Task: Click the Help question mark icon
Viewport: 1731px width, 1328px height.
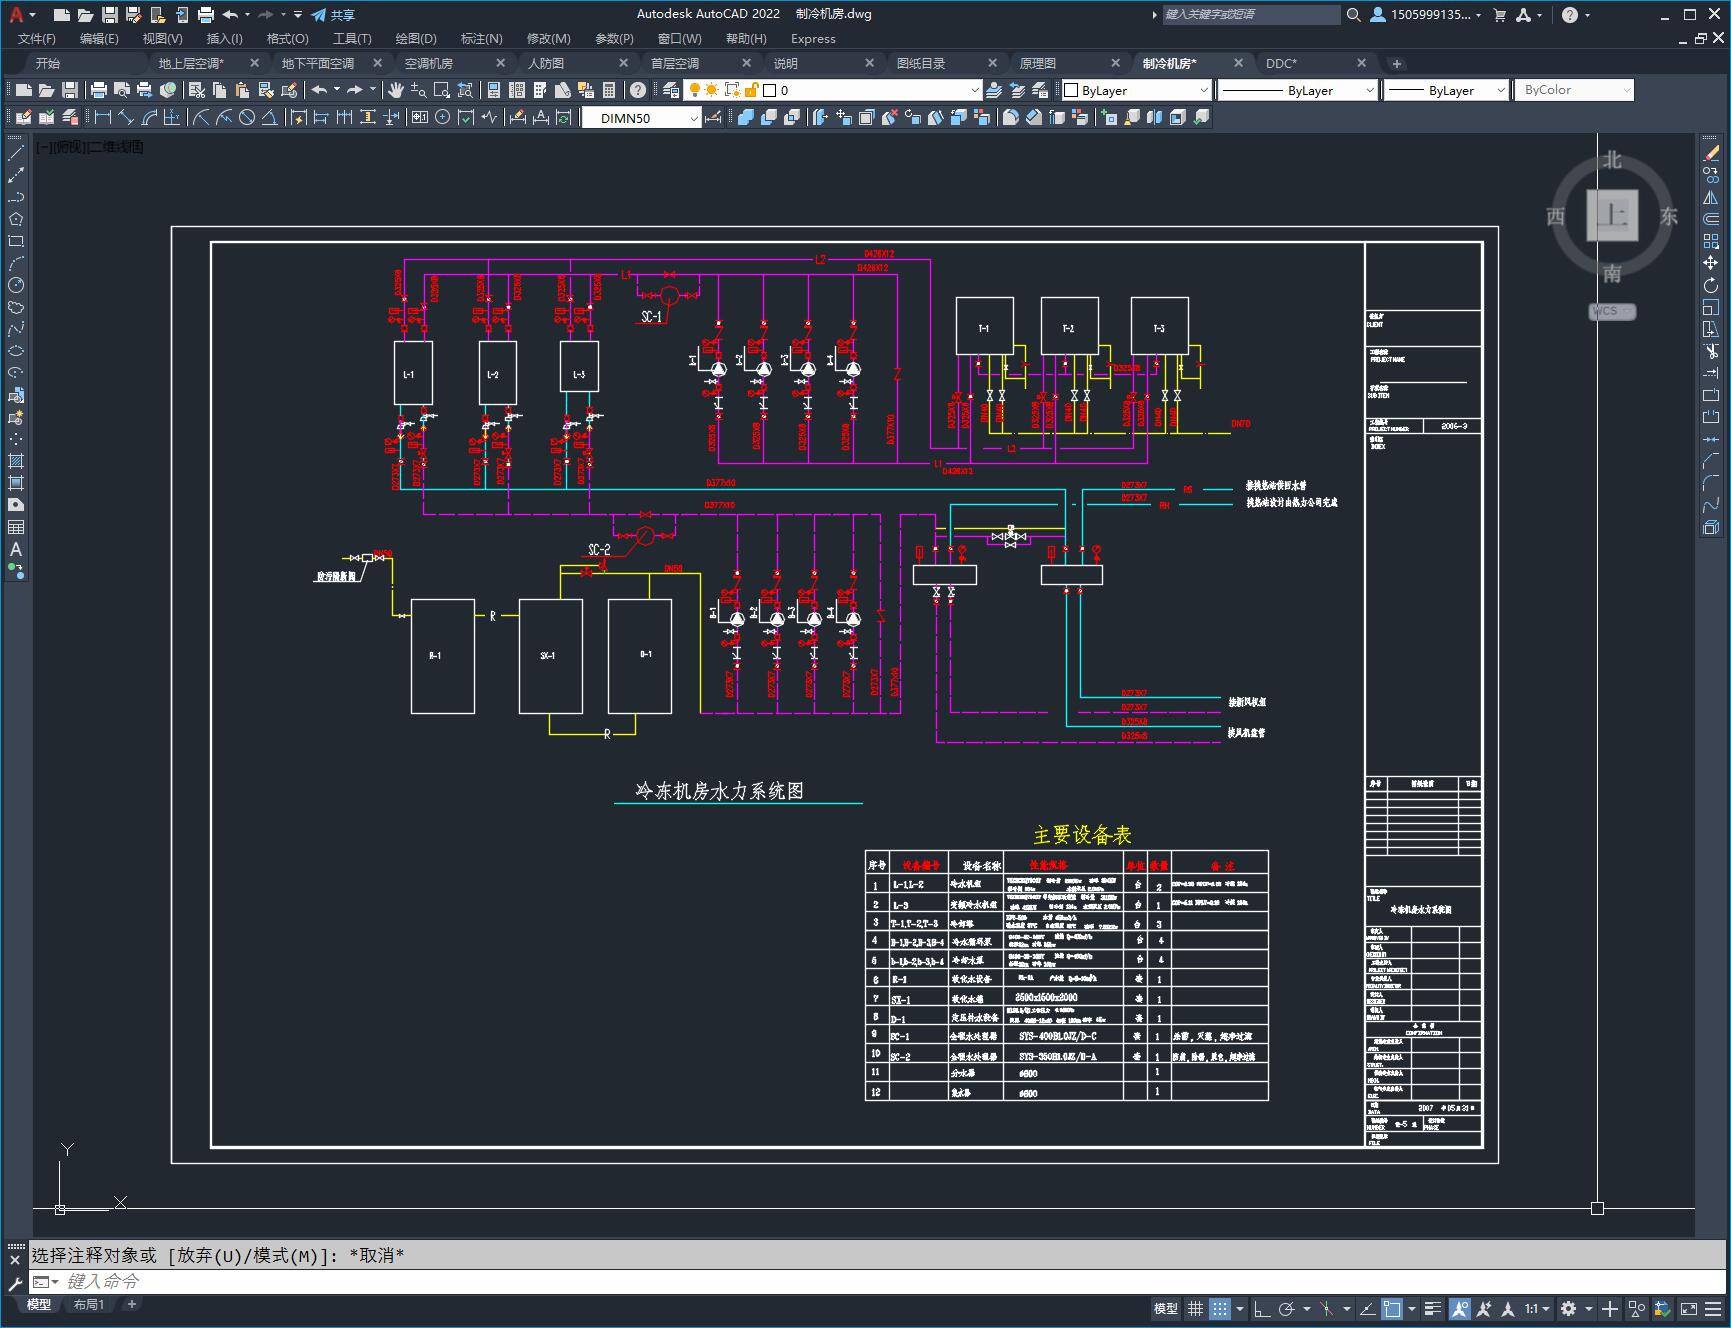Action: coord(638,90)
